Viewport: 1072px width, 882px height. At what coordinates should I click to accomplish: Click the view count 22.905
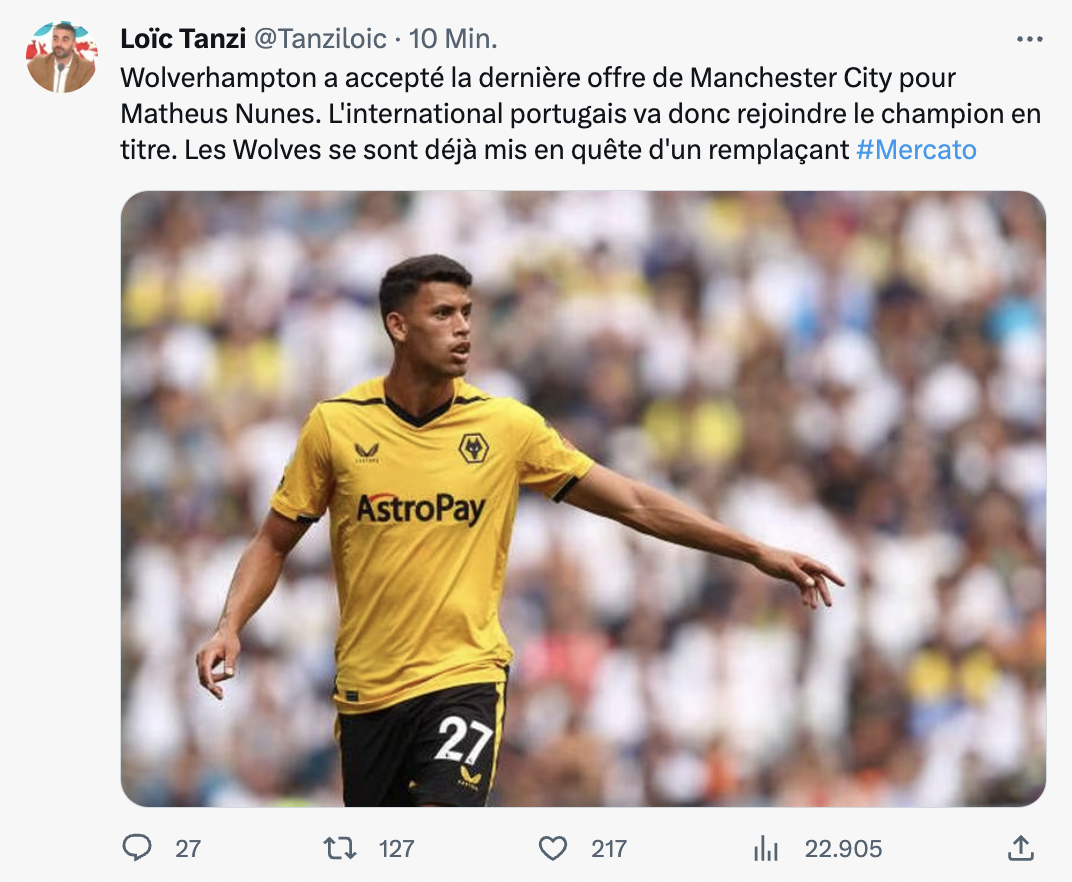coord(843,849)
